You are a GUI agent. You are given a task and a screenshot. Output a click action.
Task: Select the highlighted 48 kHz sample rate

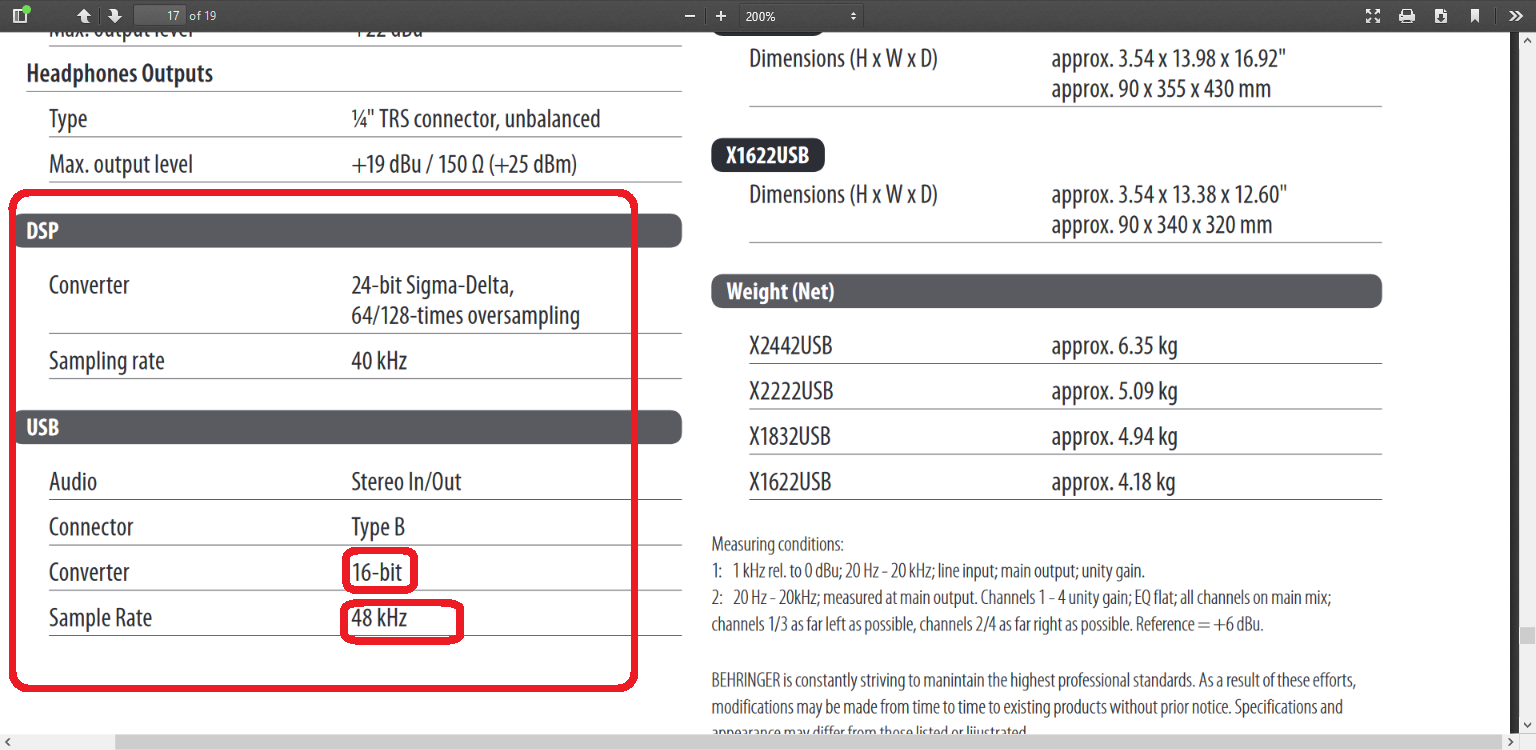(x=378, y=618)
